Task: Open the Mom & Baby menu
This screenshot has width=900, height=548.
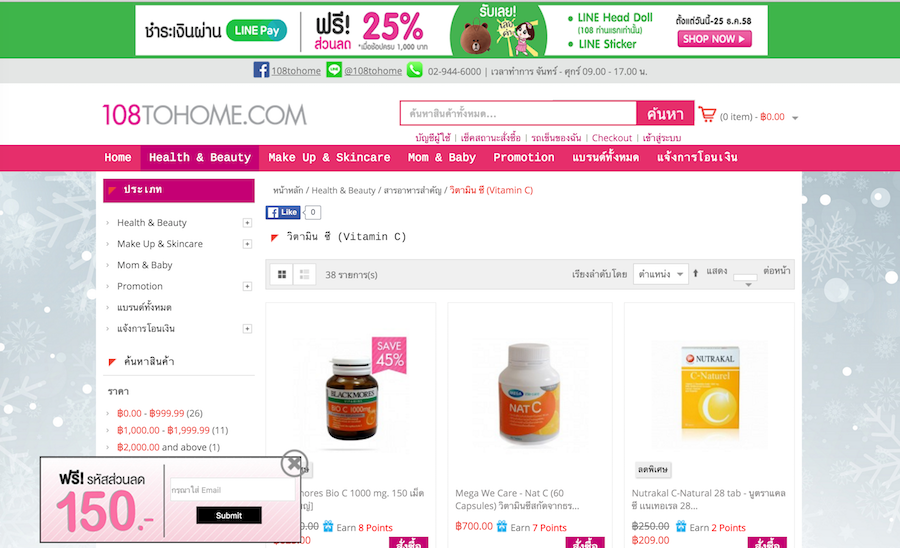Action: tap(441, 158)
